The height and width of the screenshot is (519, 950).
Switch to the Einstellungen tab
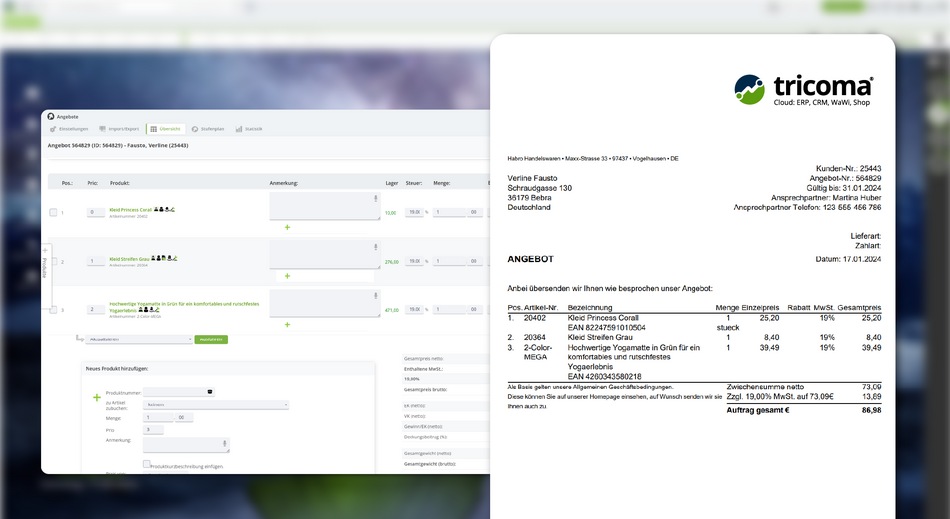[69, 129]
